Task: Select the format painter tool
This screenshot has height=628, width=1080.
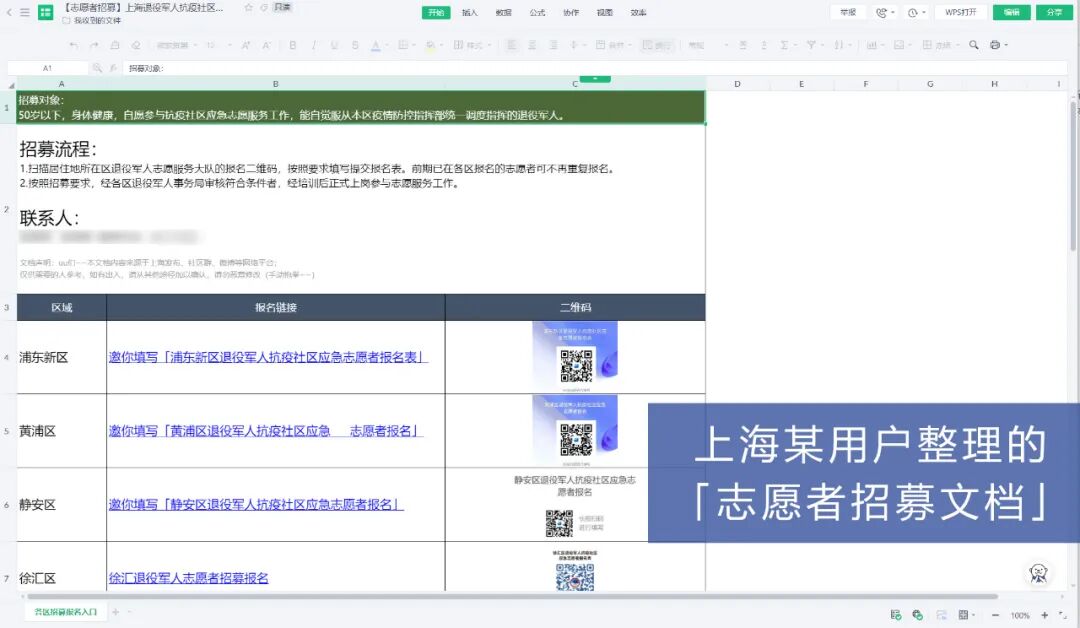Action: 115,45
